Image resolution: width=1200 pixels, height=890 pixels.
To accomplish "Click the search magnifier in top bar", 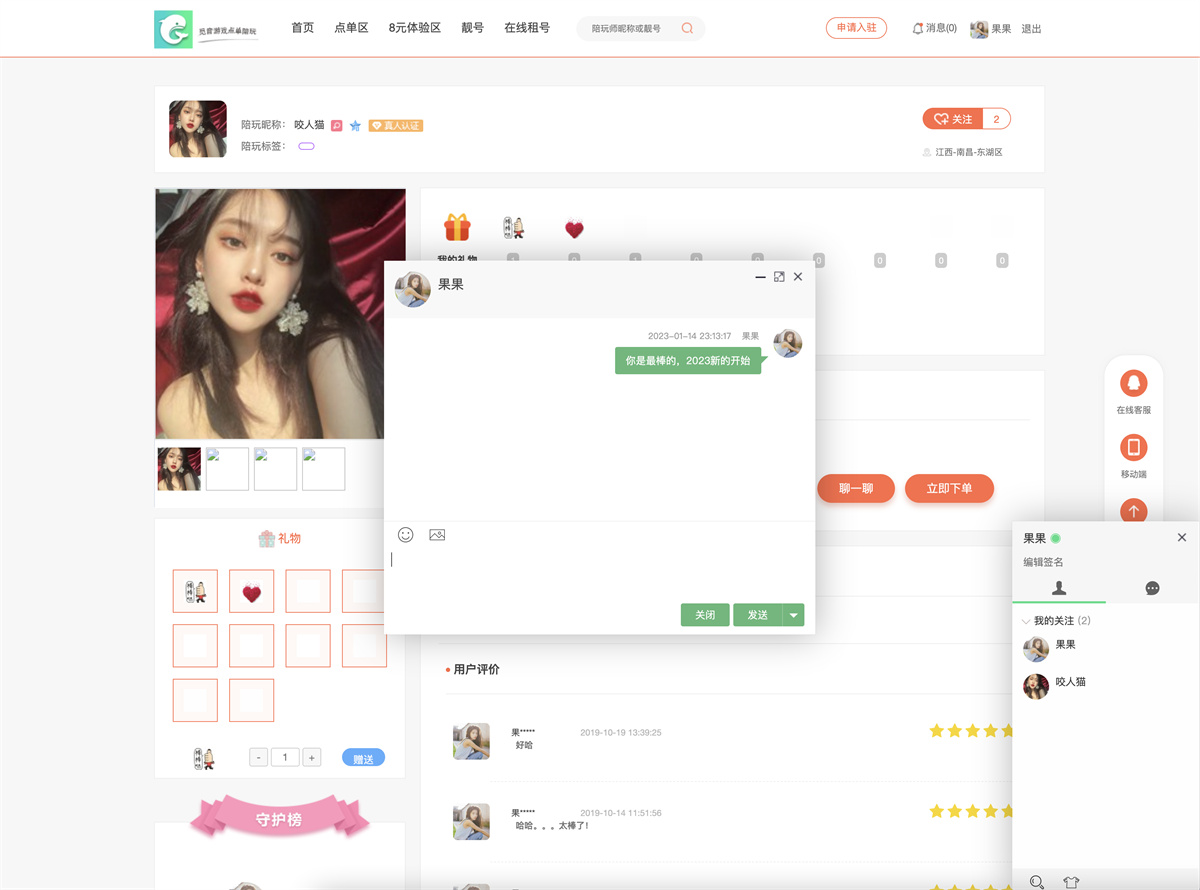I will [x=687, y=28].
